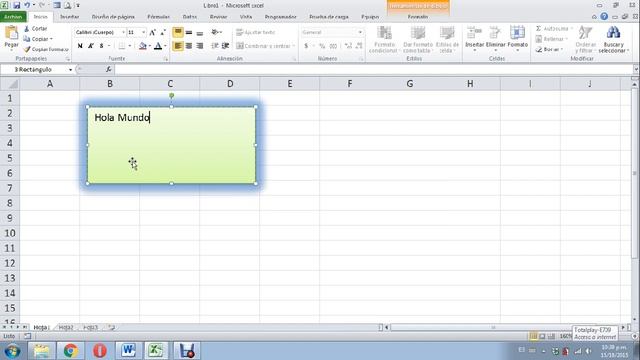Image resolution: width=640 pixels, height=360 pixels.
Task: Click the decrease indent icon
Action: pos(215,46)
